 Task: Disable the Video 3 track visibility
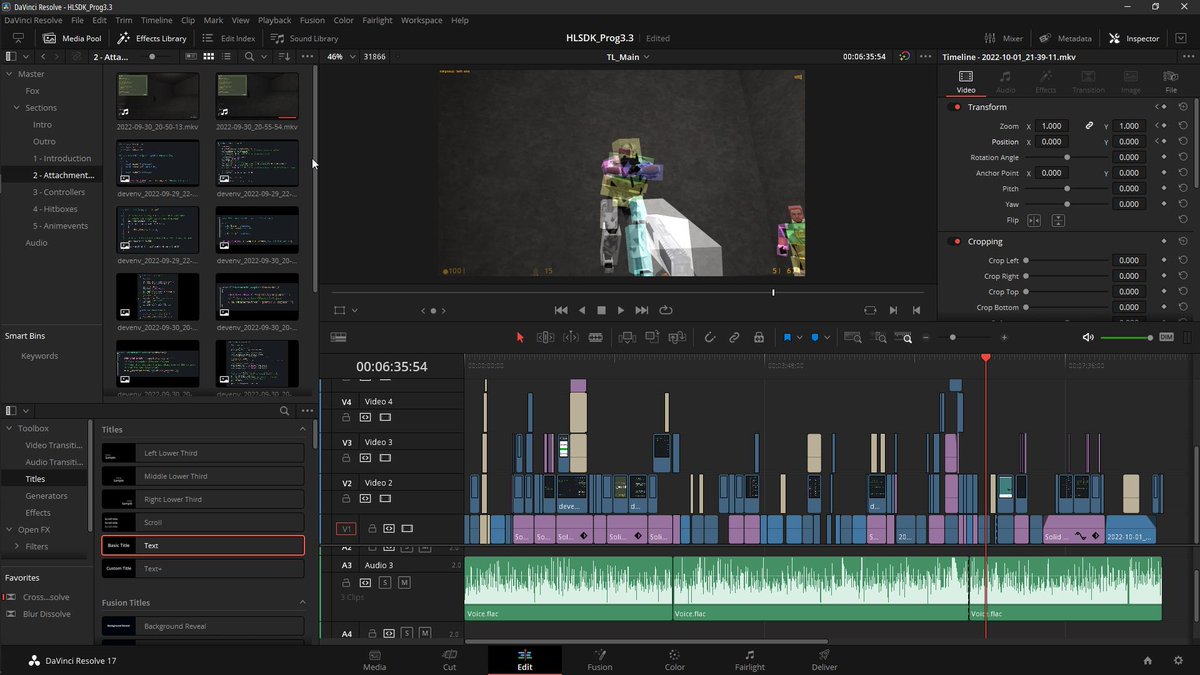coord(385,458)
